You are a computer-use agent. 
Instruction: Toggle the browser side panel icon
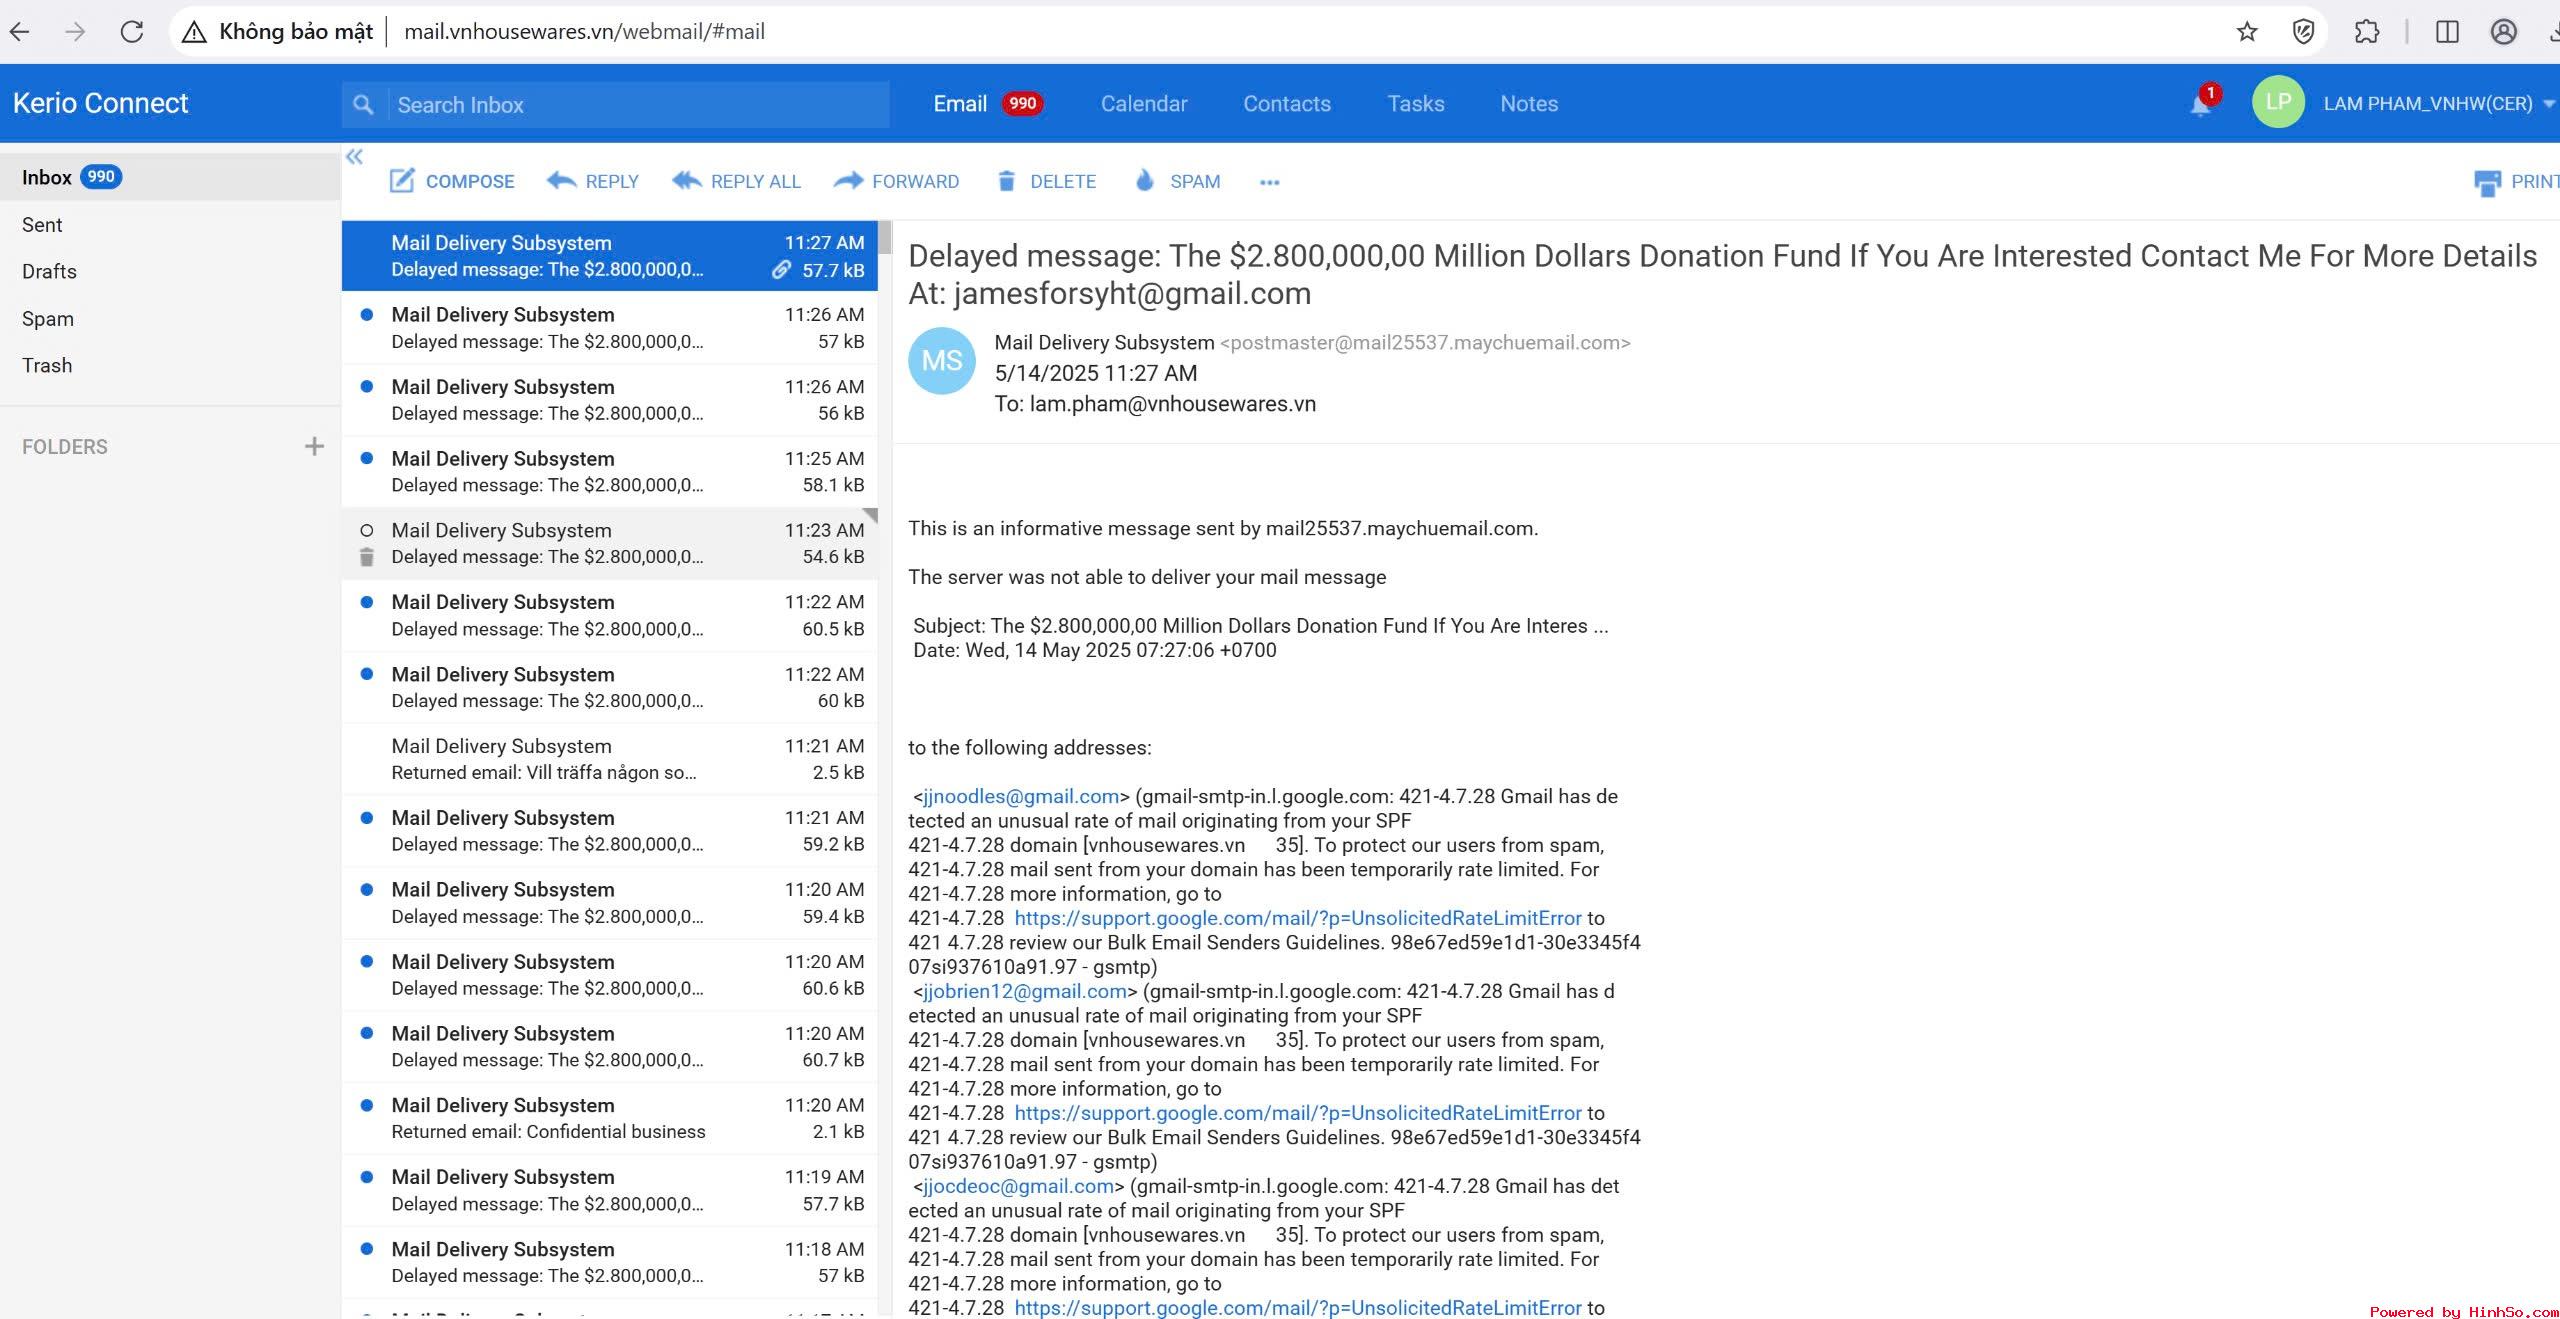pos(2447,32)
